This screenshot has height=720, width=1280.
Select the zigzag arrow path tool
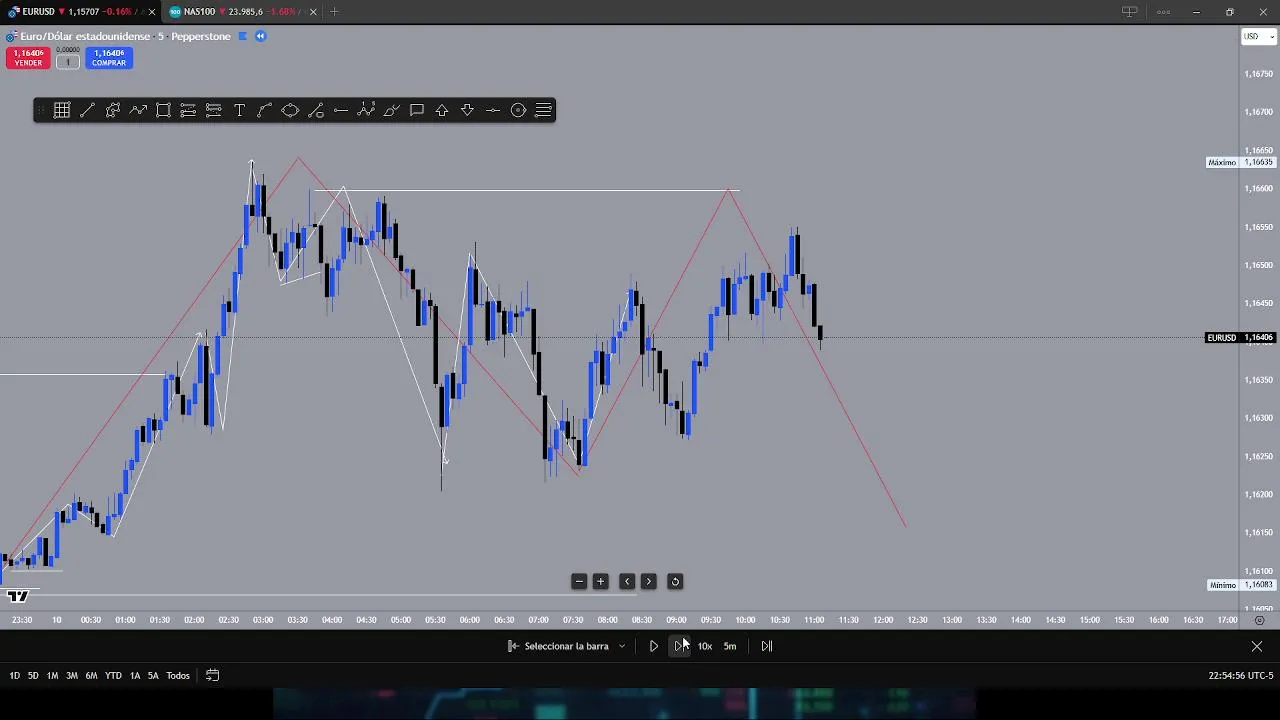pyautogui.click(x=138, y=110)
